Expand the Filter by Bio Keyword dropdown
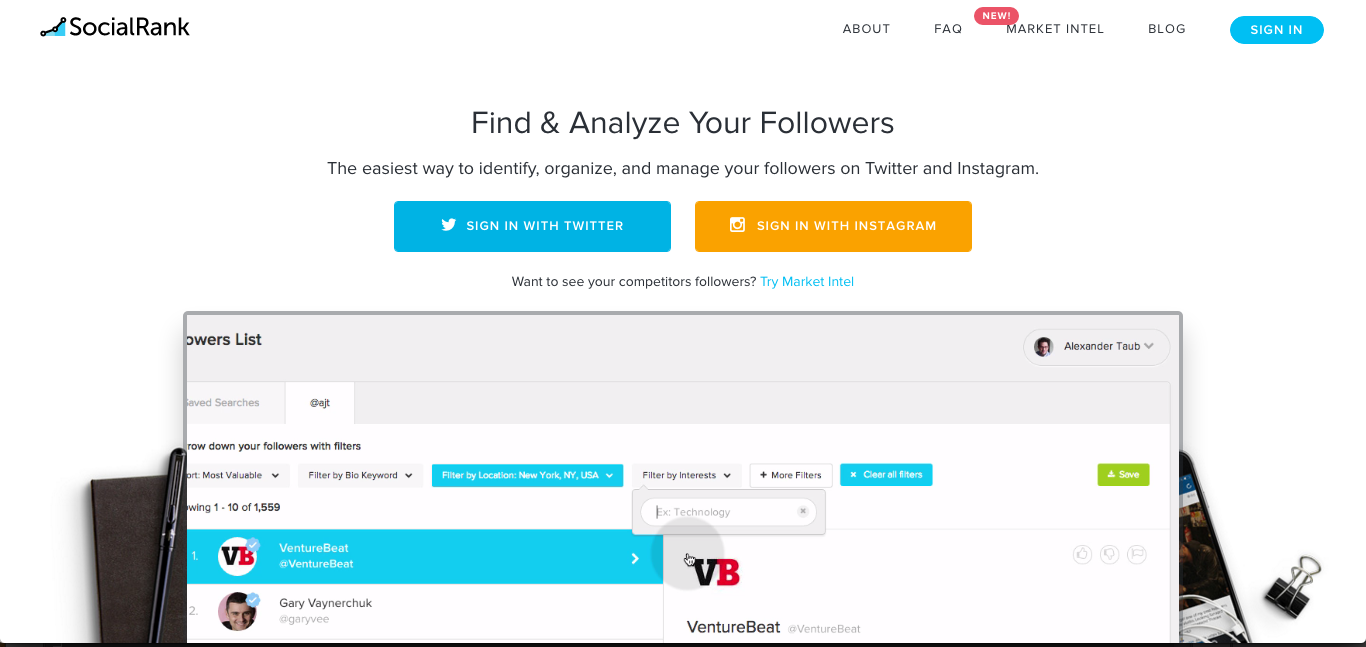This screenshot has width=1366, height=647. pos(360,475)
